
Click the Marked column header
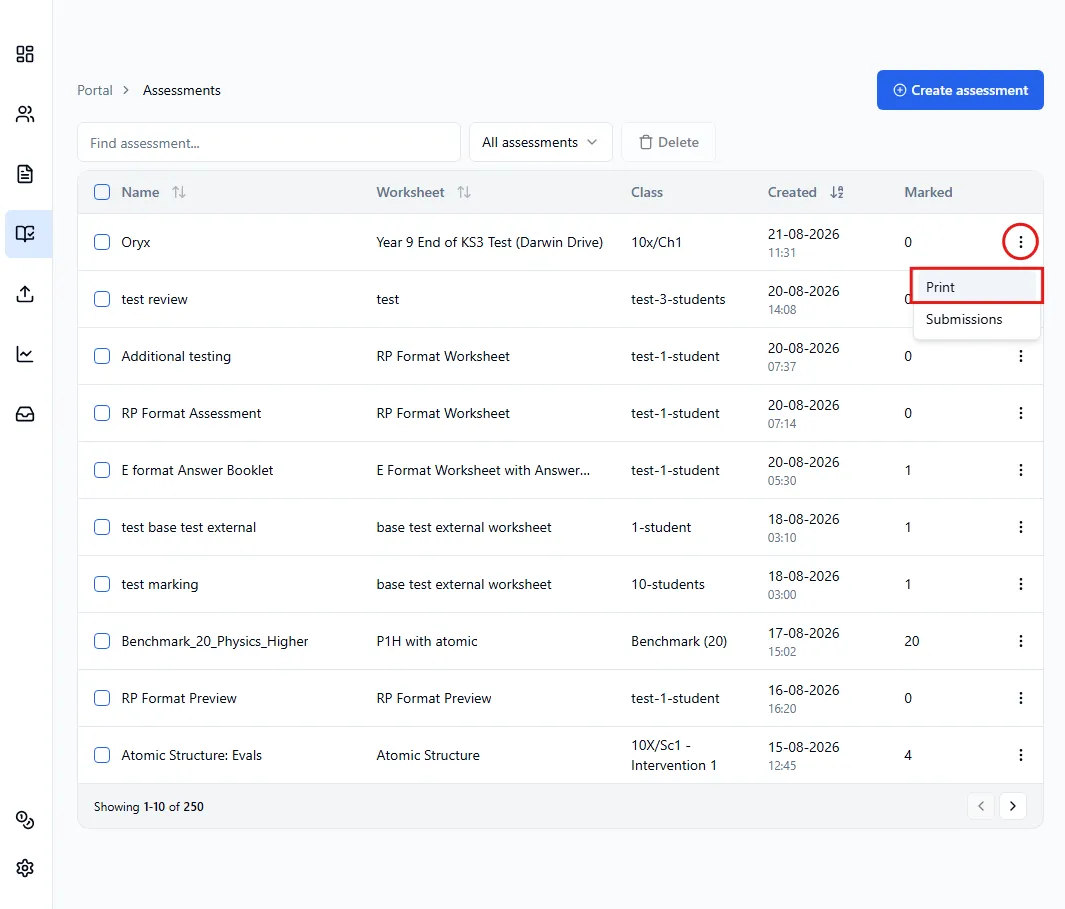coord(928,192)
